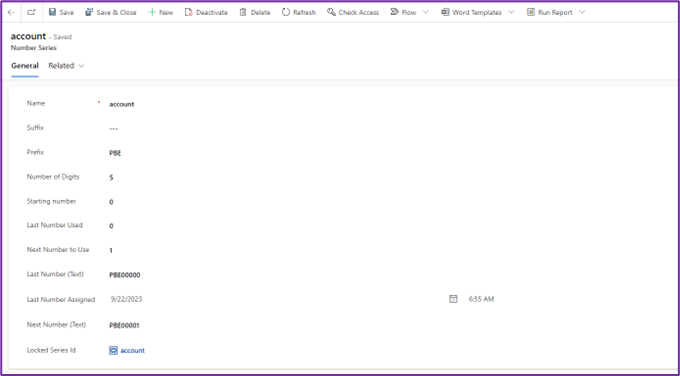Expand the Word Templates chevron
680x376 pixels.
[x=511, y=12]
